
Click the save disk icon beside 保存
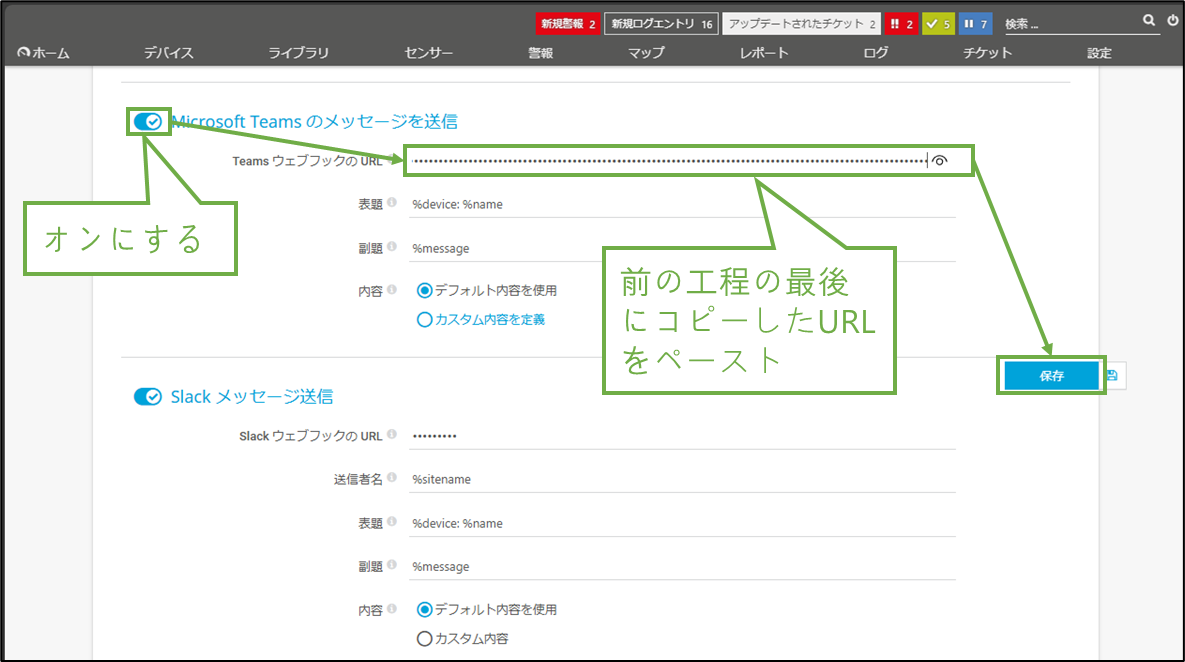pos(1112,376)
